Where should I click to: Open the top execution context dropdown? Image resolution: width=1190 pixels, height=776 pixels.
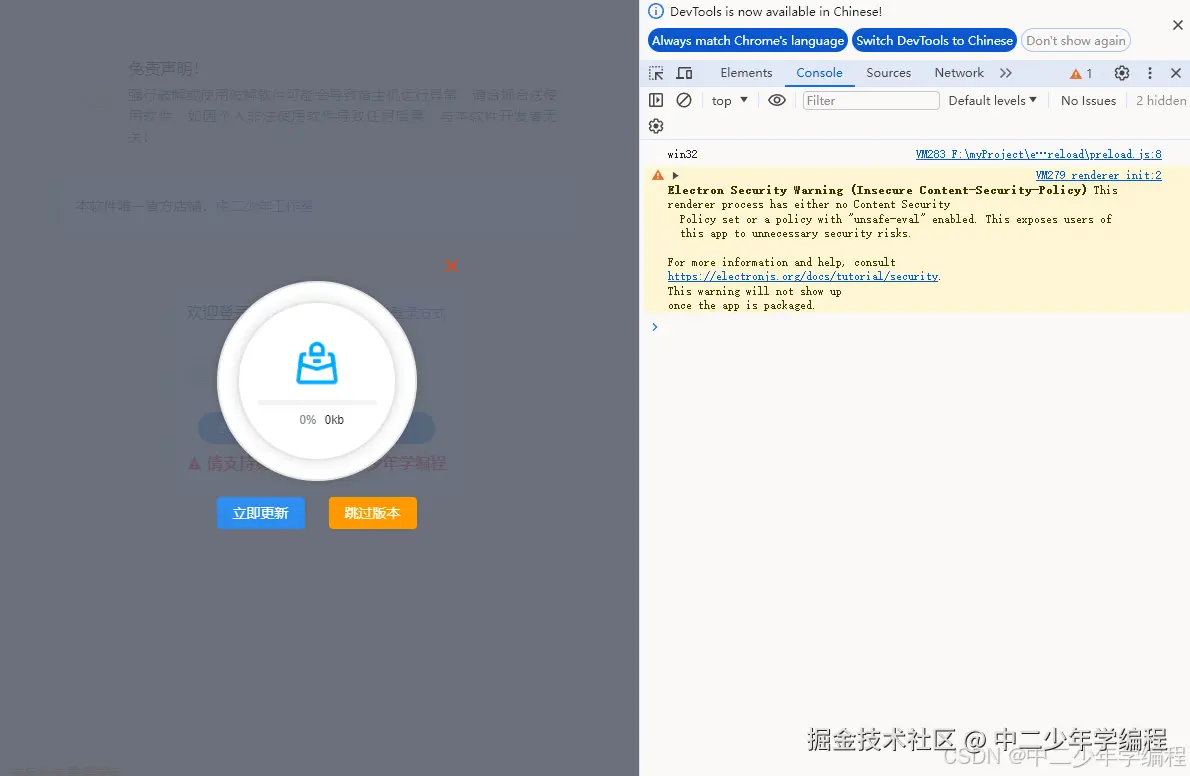pos(729,100)
